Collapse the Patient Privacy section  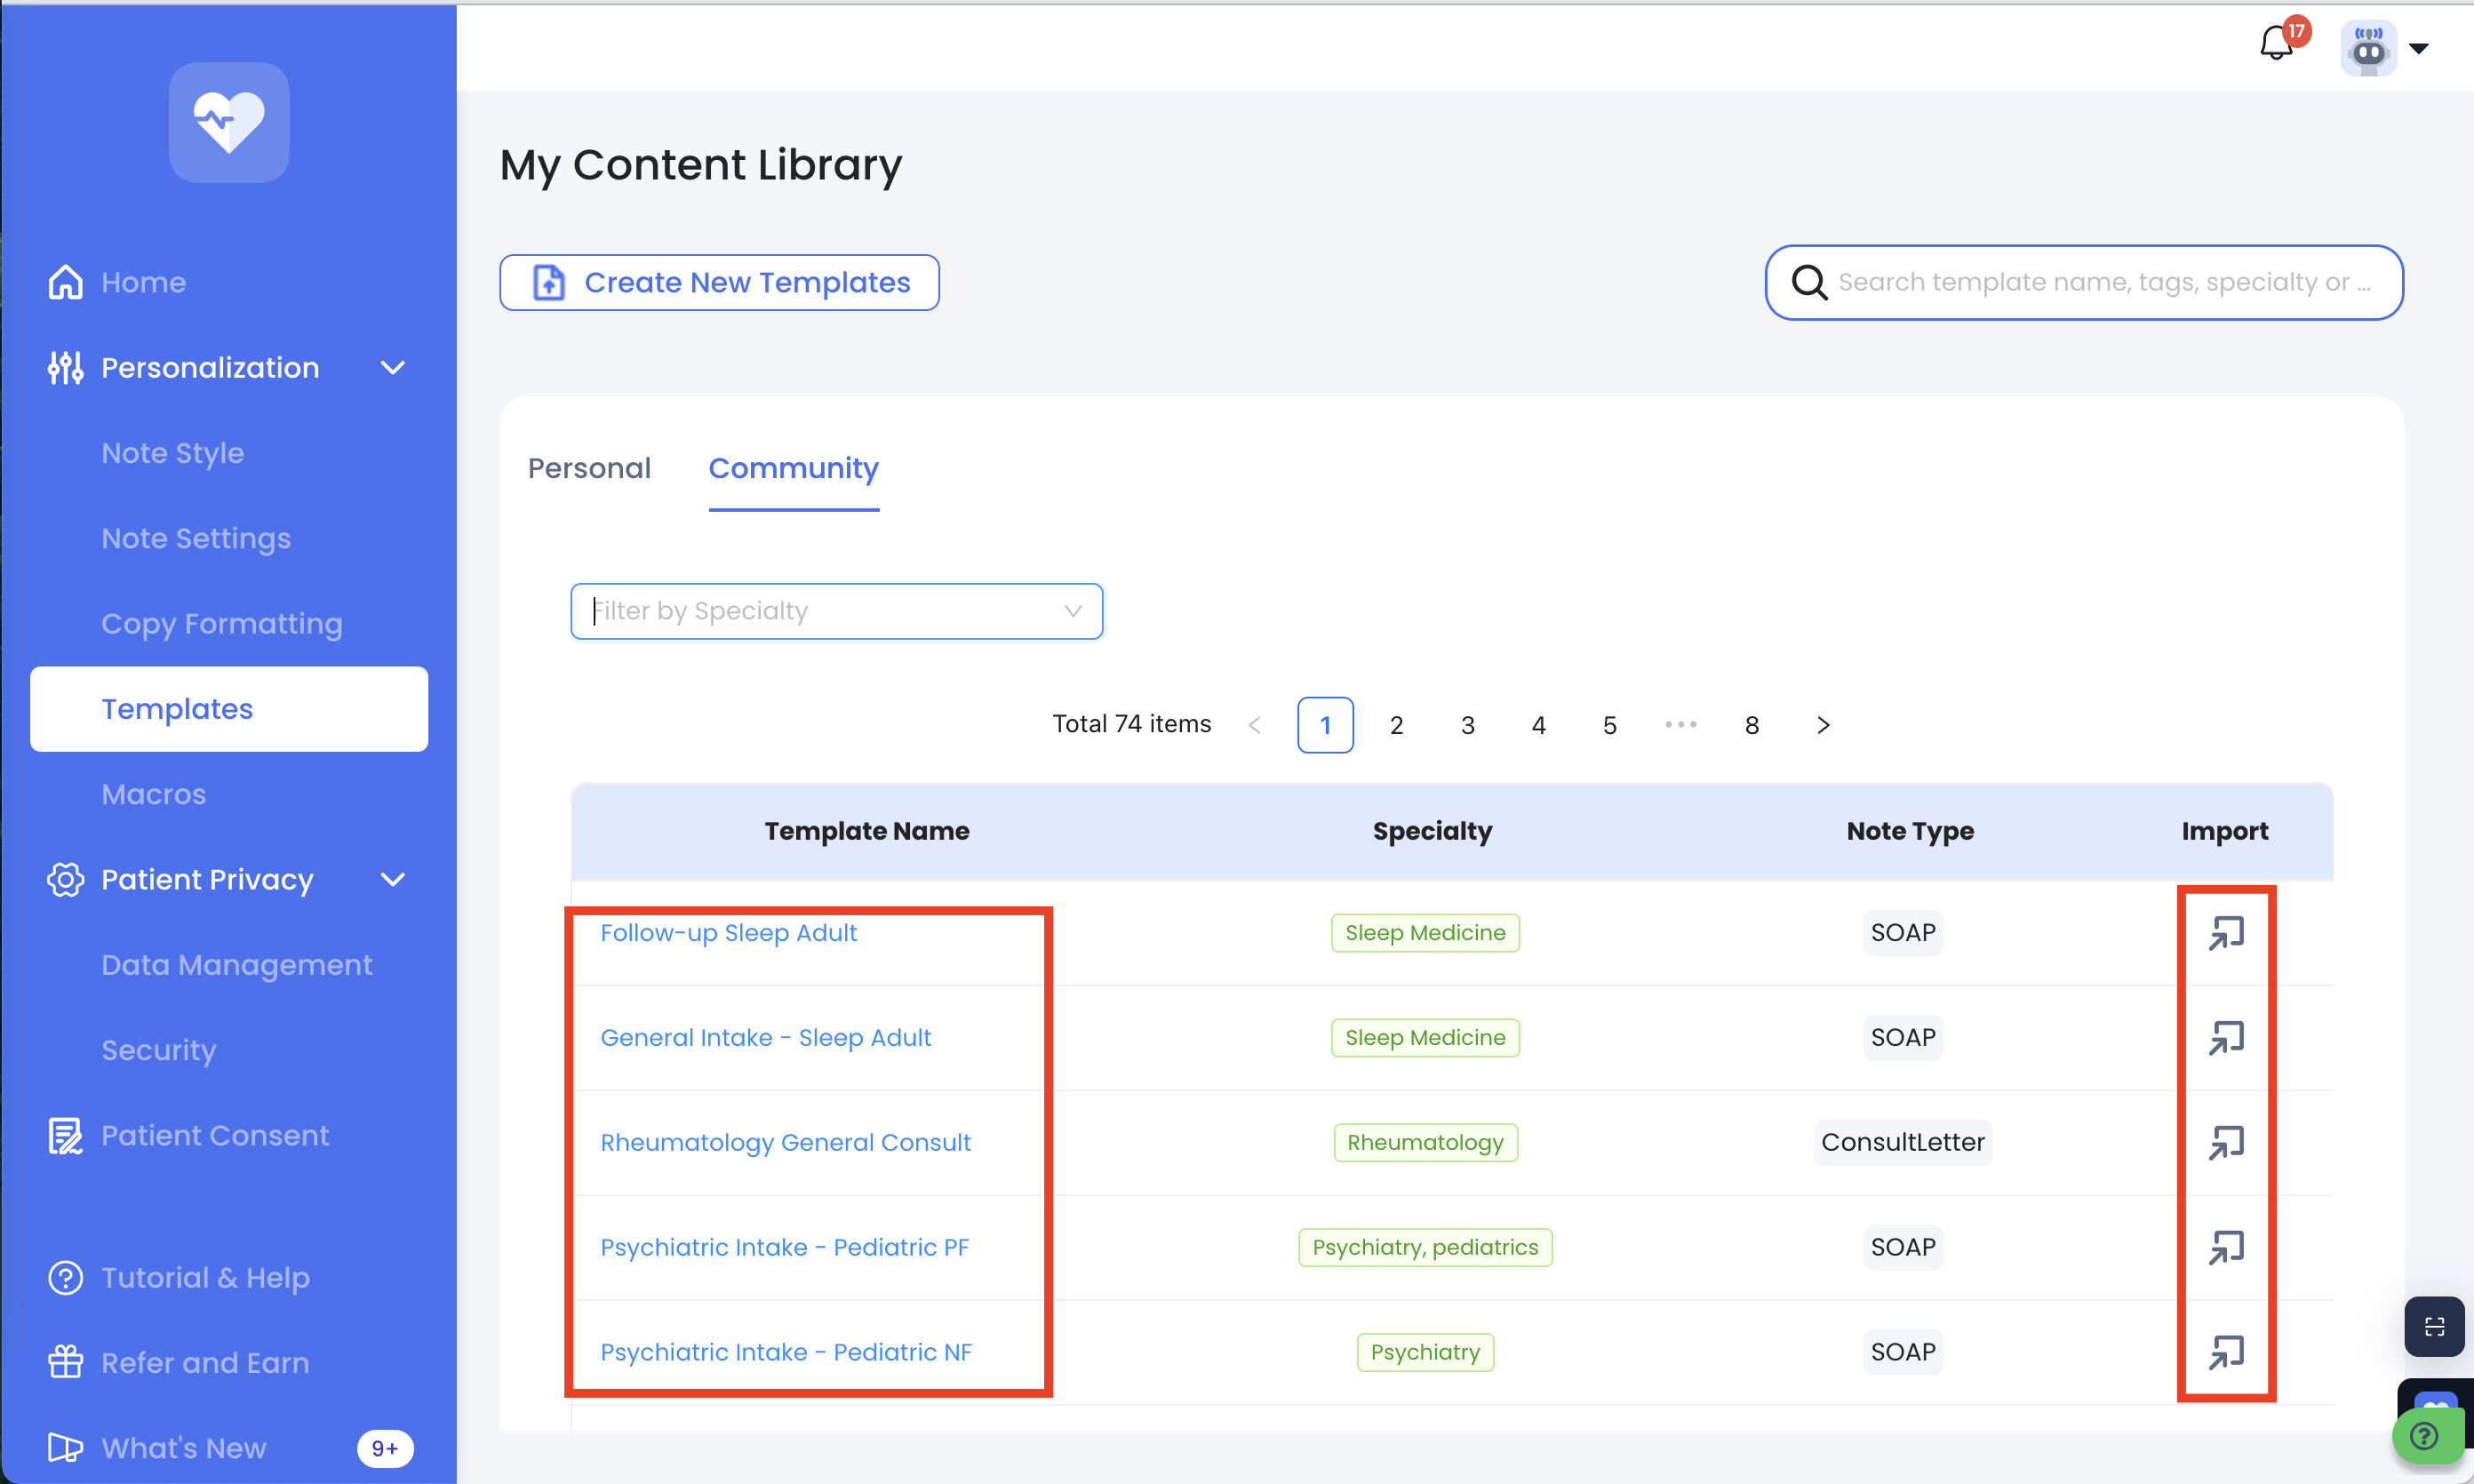tap(393, 880)
